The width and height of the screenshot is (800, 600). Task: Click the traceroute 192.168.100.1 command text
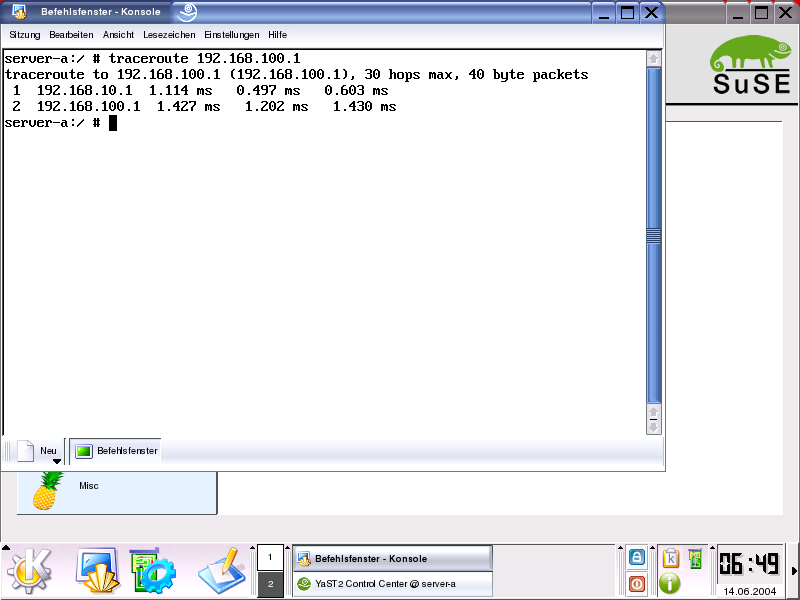[205, 59]
